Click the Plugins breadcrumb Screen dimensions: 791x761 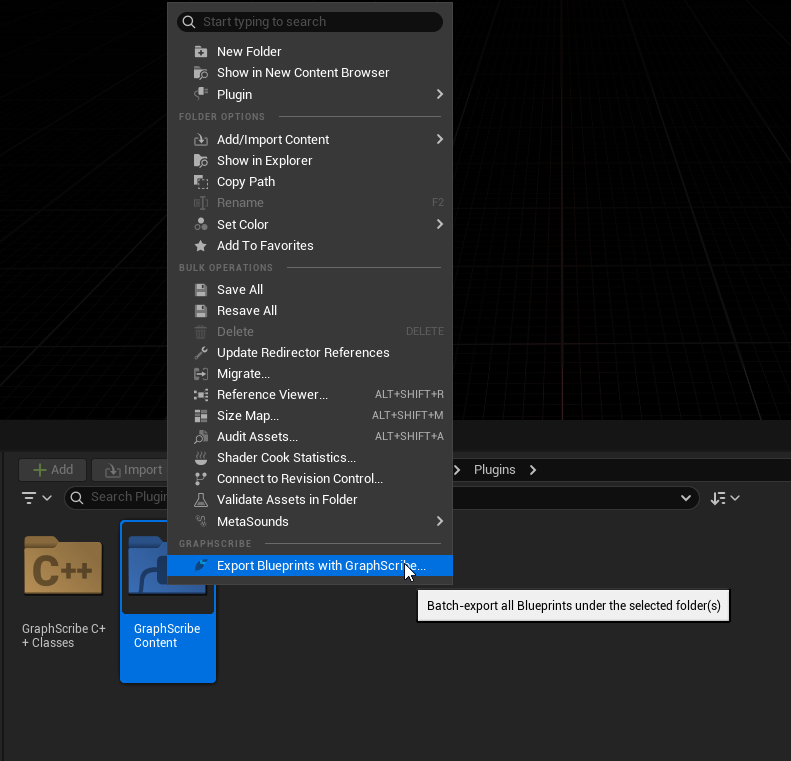[x=494, y=470]
